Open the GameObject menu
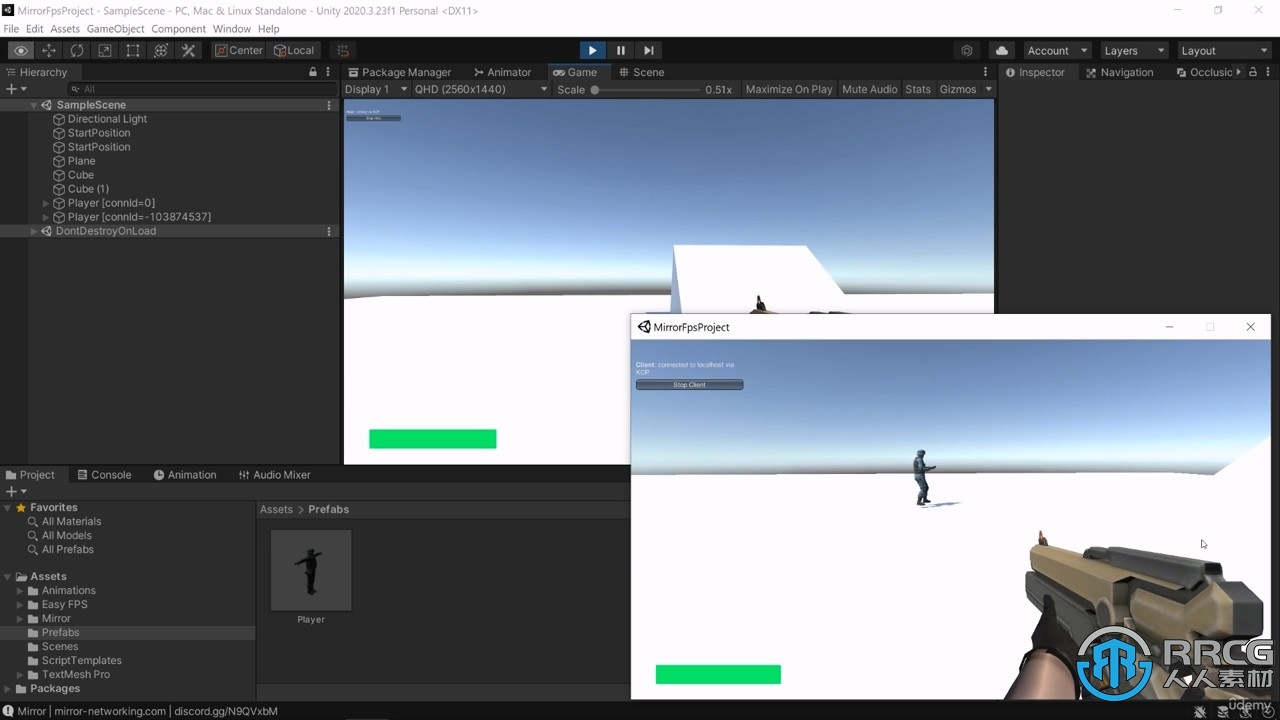This screenshot has height=720, width=1280. click(115, 29)
